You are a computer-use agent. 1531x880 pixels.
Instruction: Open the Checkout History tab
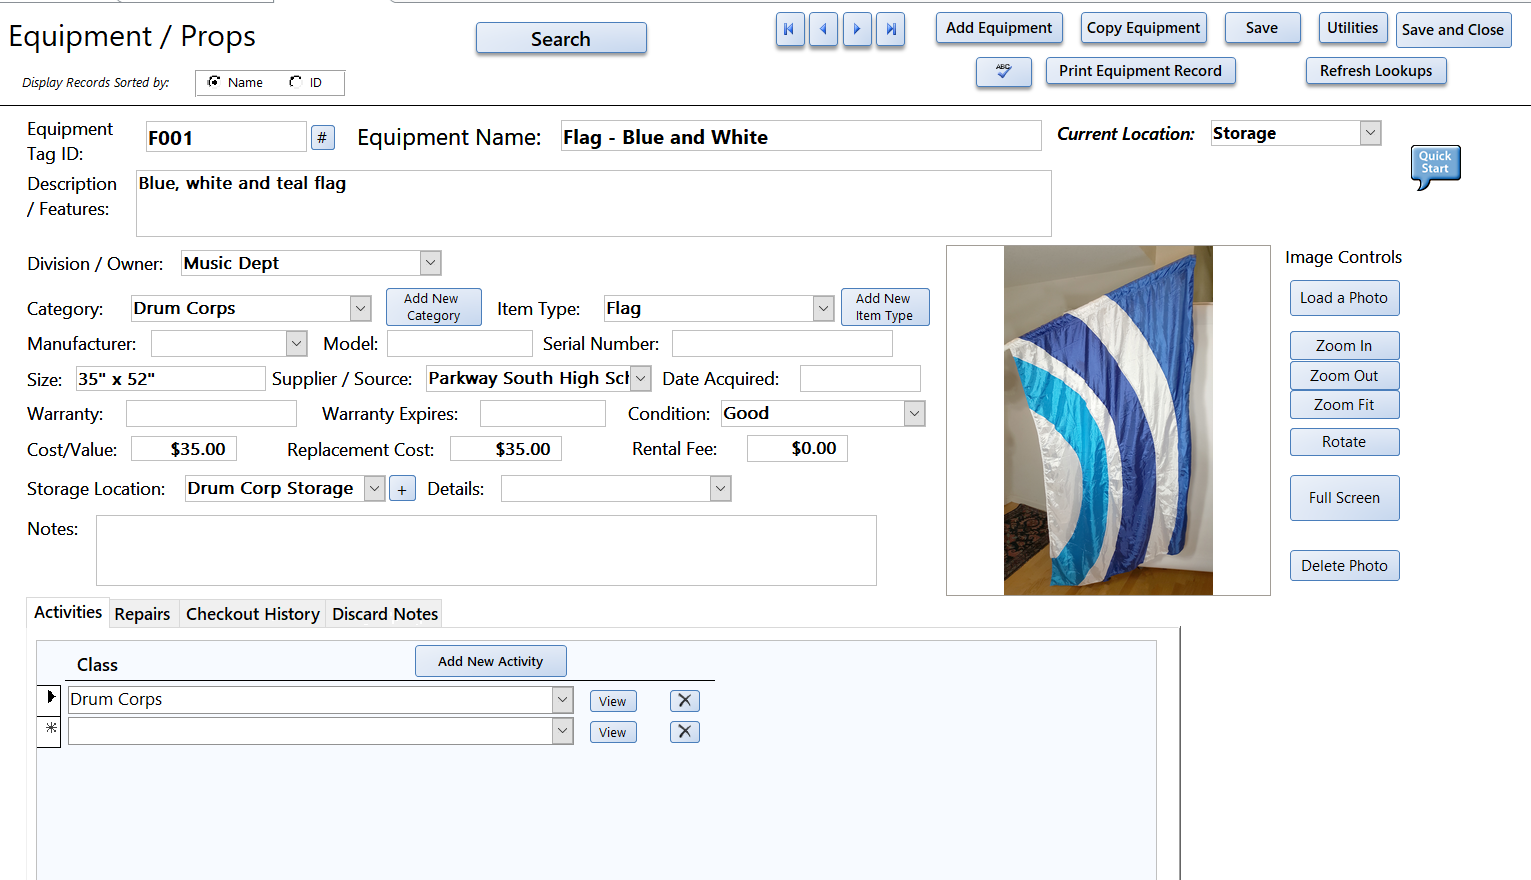point(252,613)
